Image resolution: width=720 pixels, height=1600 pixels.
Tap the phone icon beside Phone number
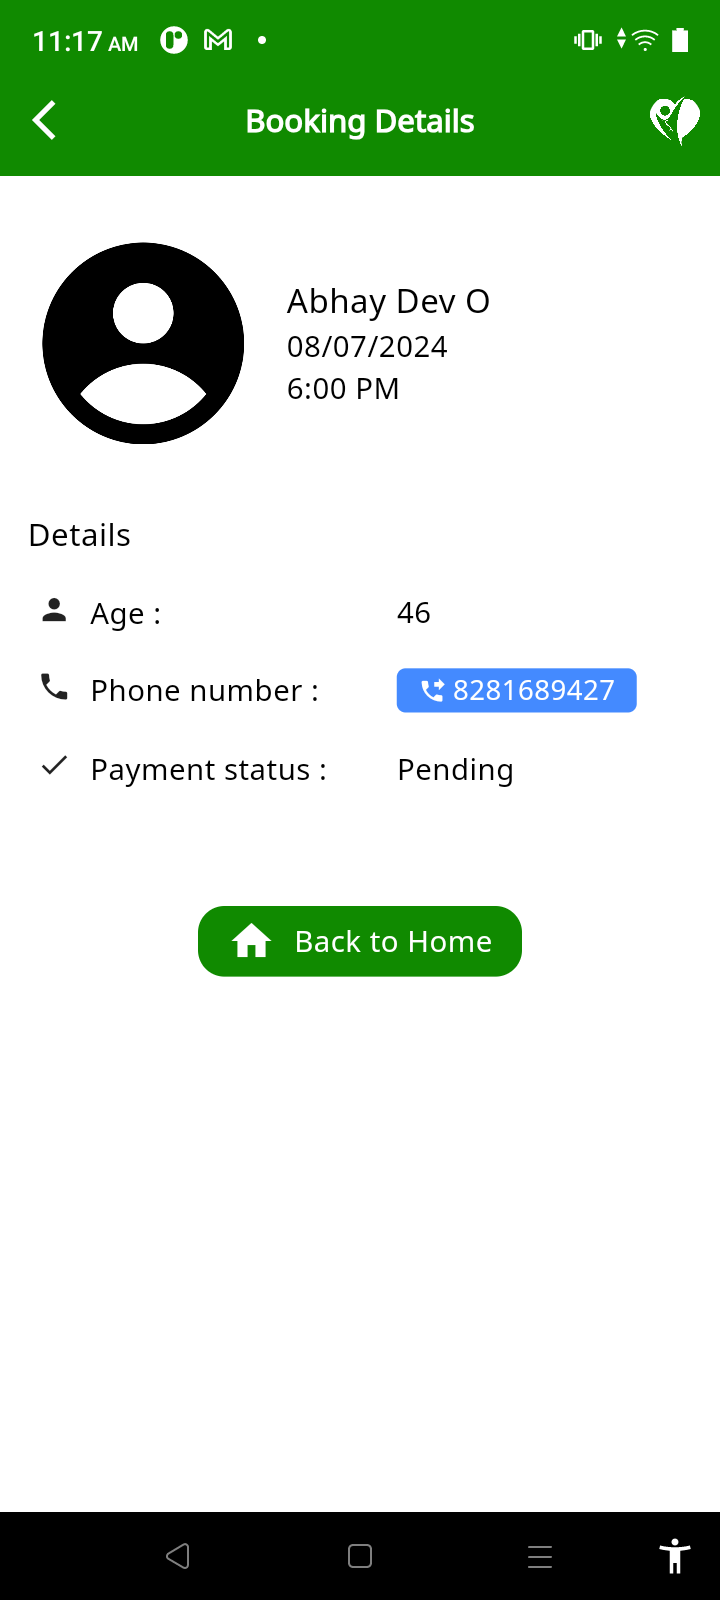click(54, 687)
